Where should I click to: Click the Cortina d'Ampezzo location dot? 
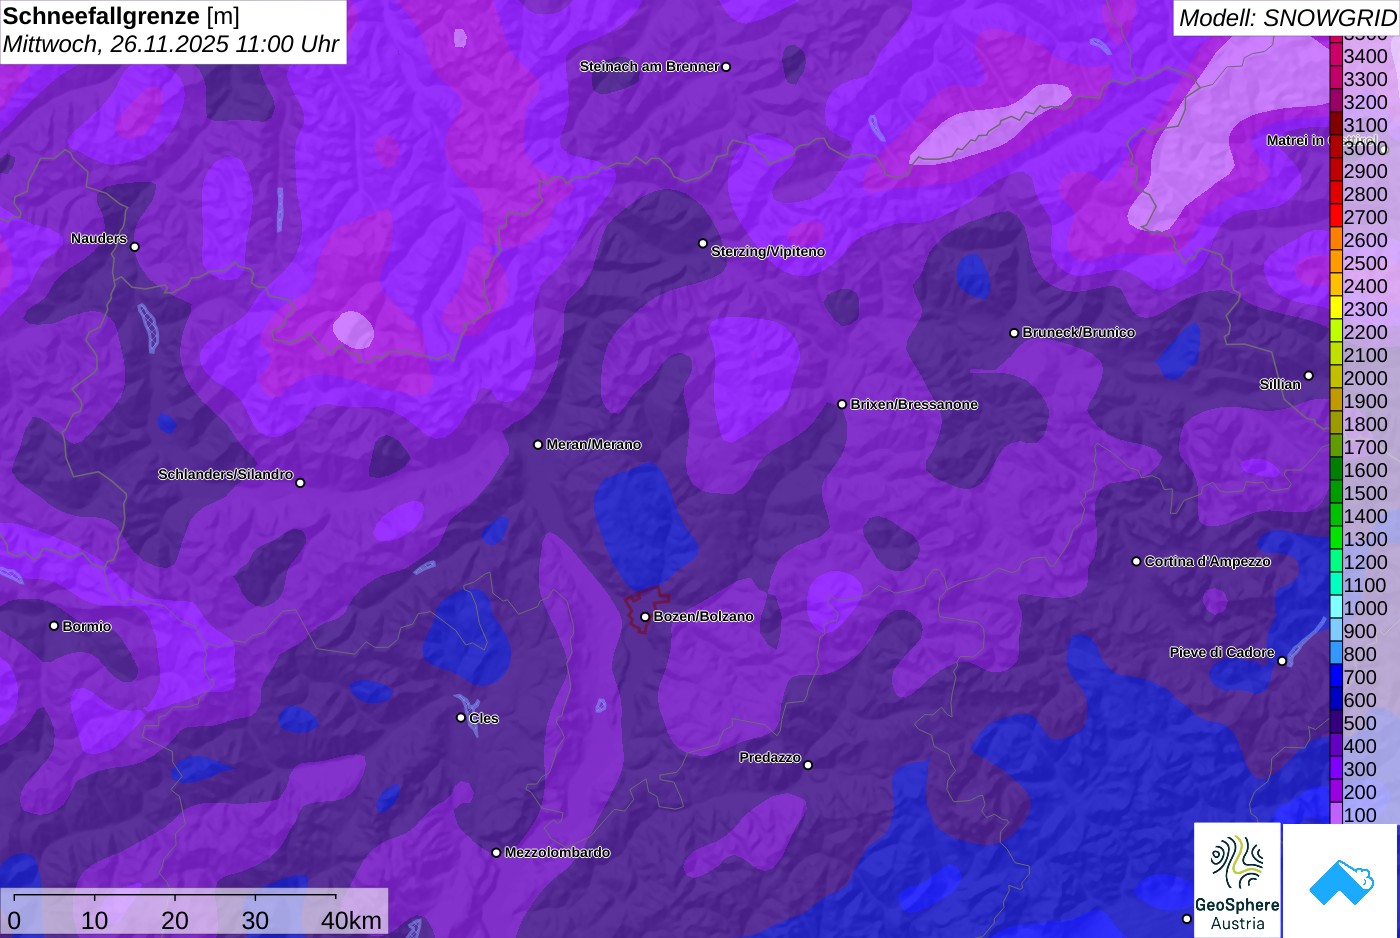point(1136,561)
